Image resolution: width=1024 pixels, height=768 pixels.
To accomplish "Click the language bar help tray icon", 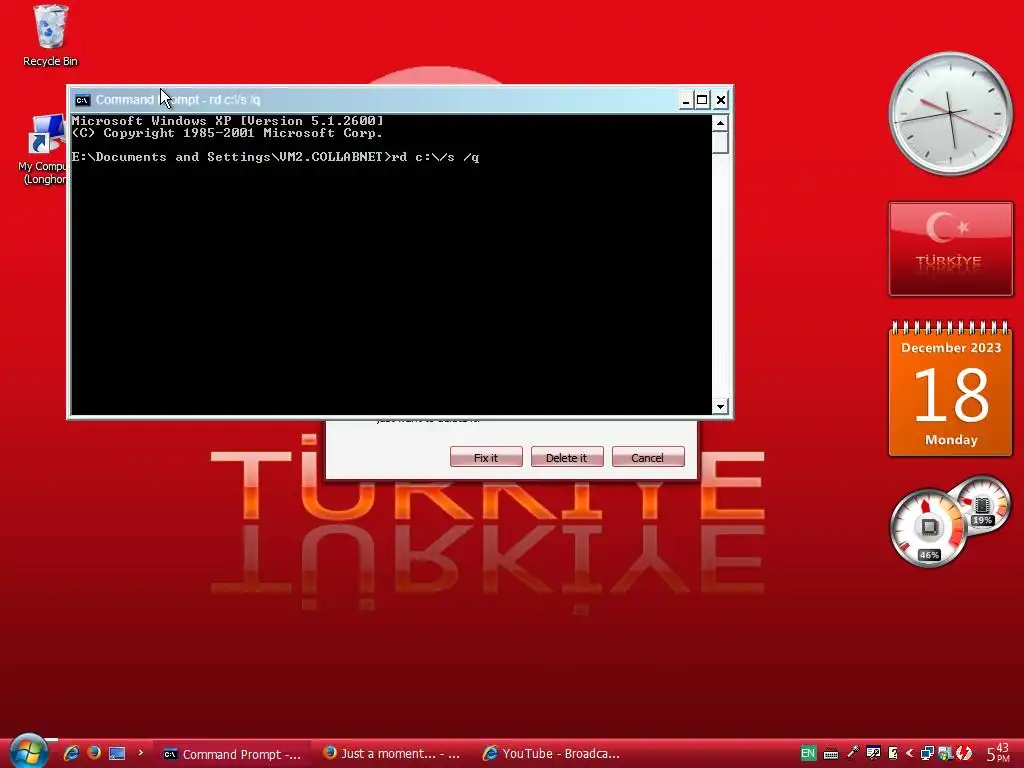I will (x=893, y=754).
